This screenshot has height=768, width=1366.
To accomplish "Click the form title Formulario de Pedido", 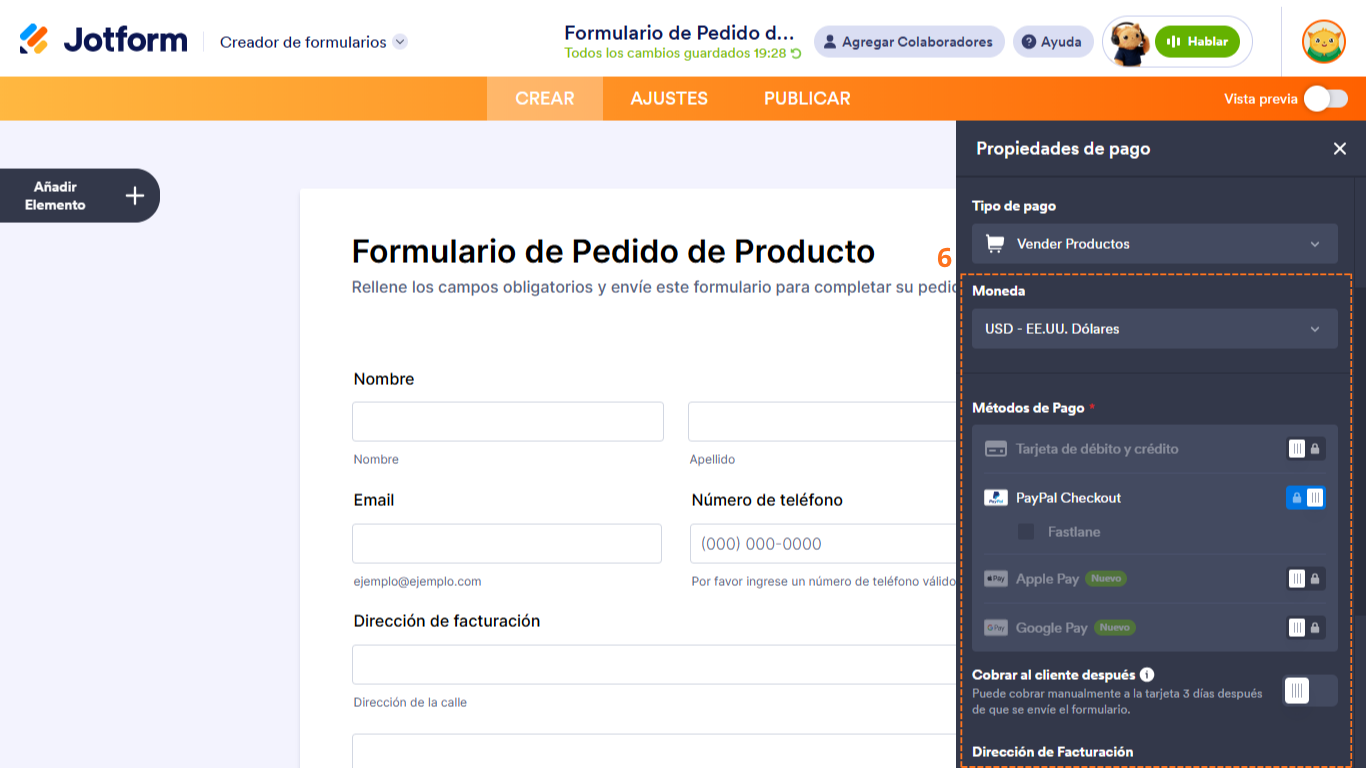I will pos(680,32).
